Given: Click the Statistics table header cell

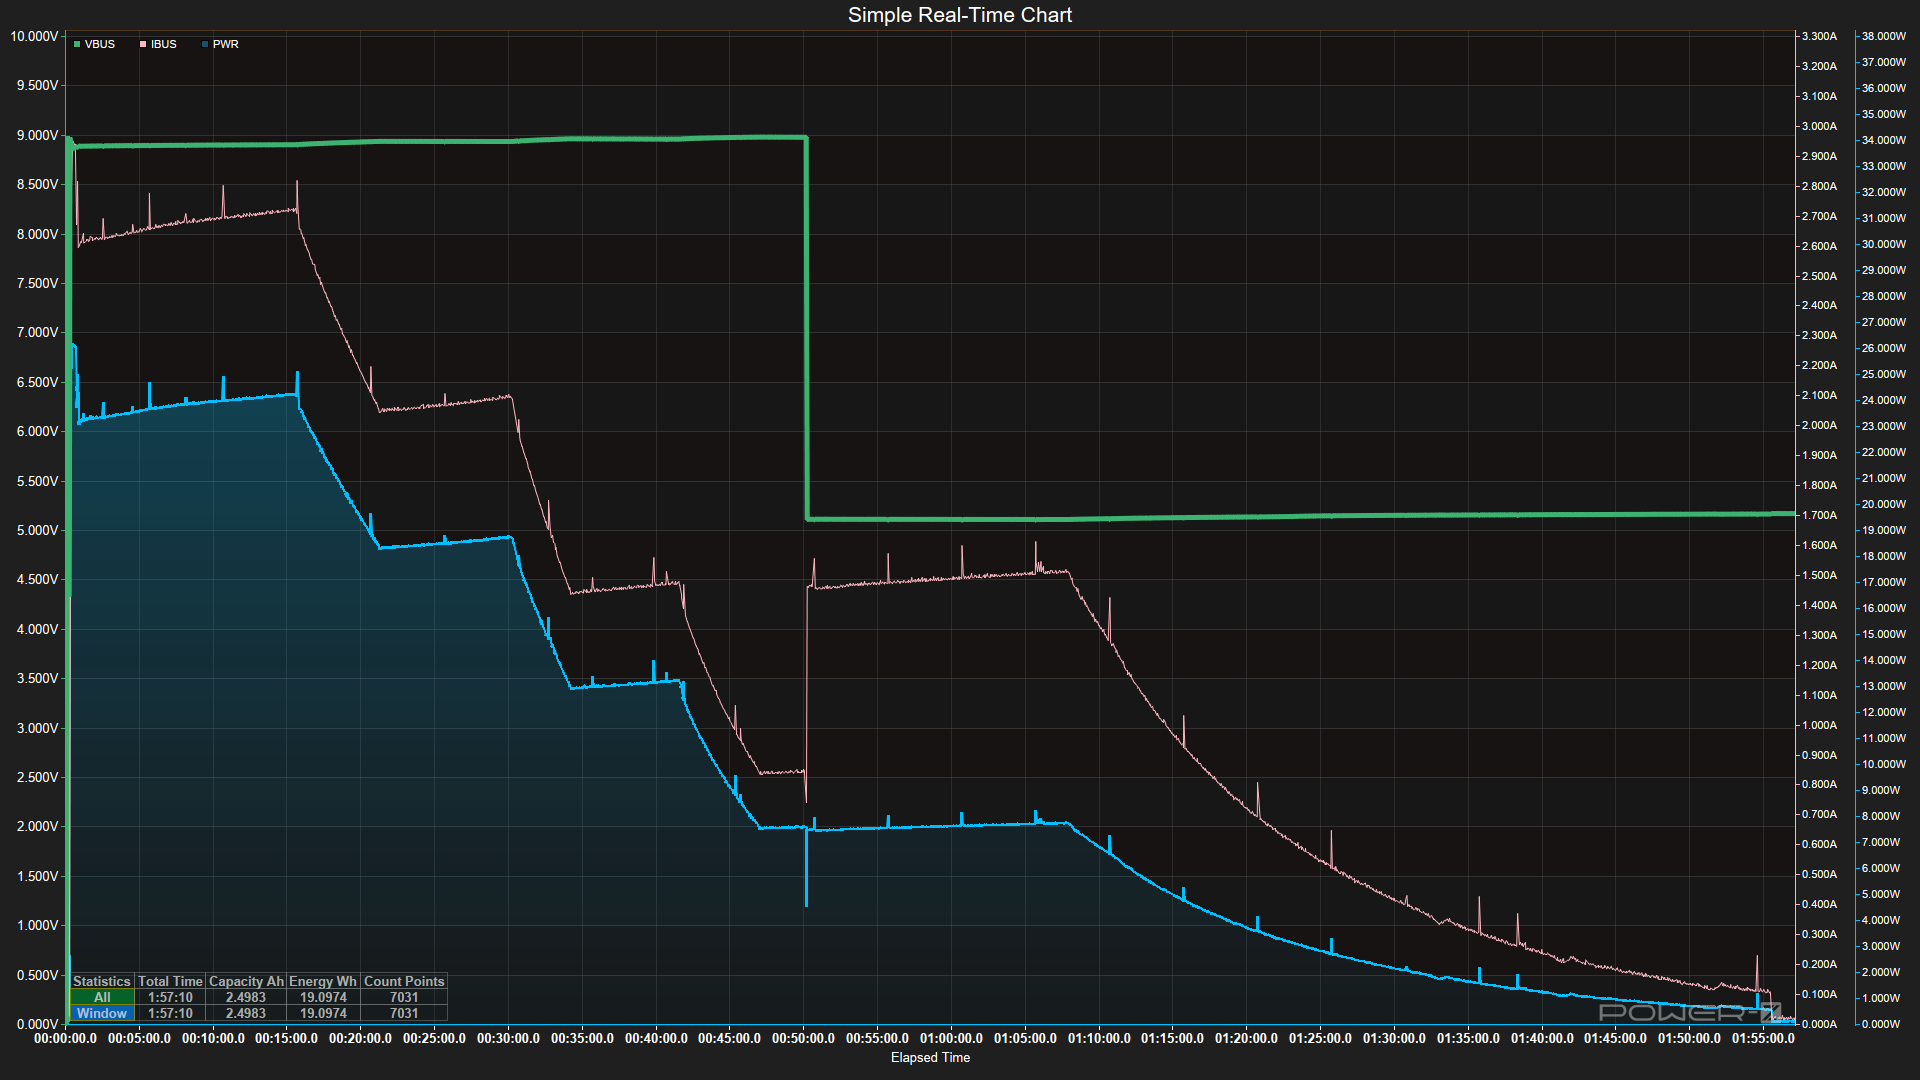Looking at the screenshot, I should (x=101, y=981).
